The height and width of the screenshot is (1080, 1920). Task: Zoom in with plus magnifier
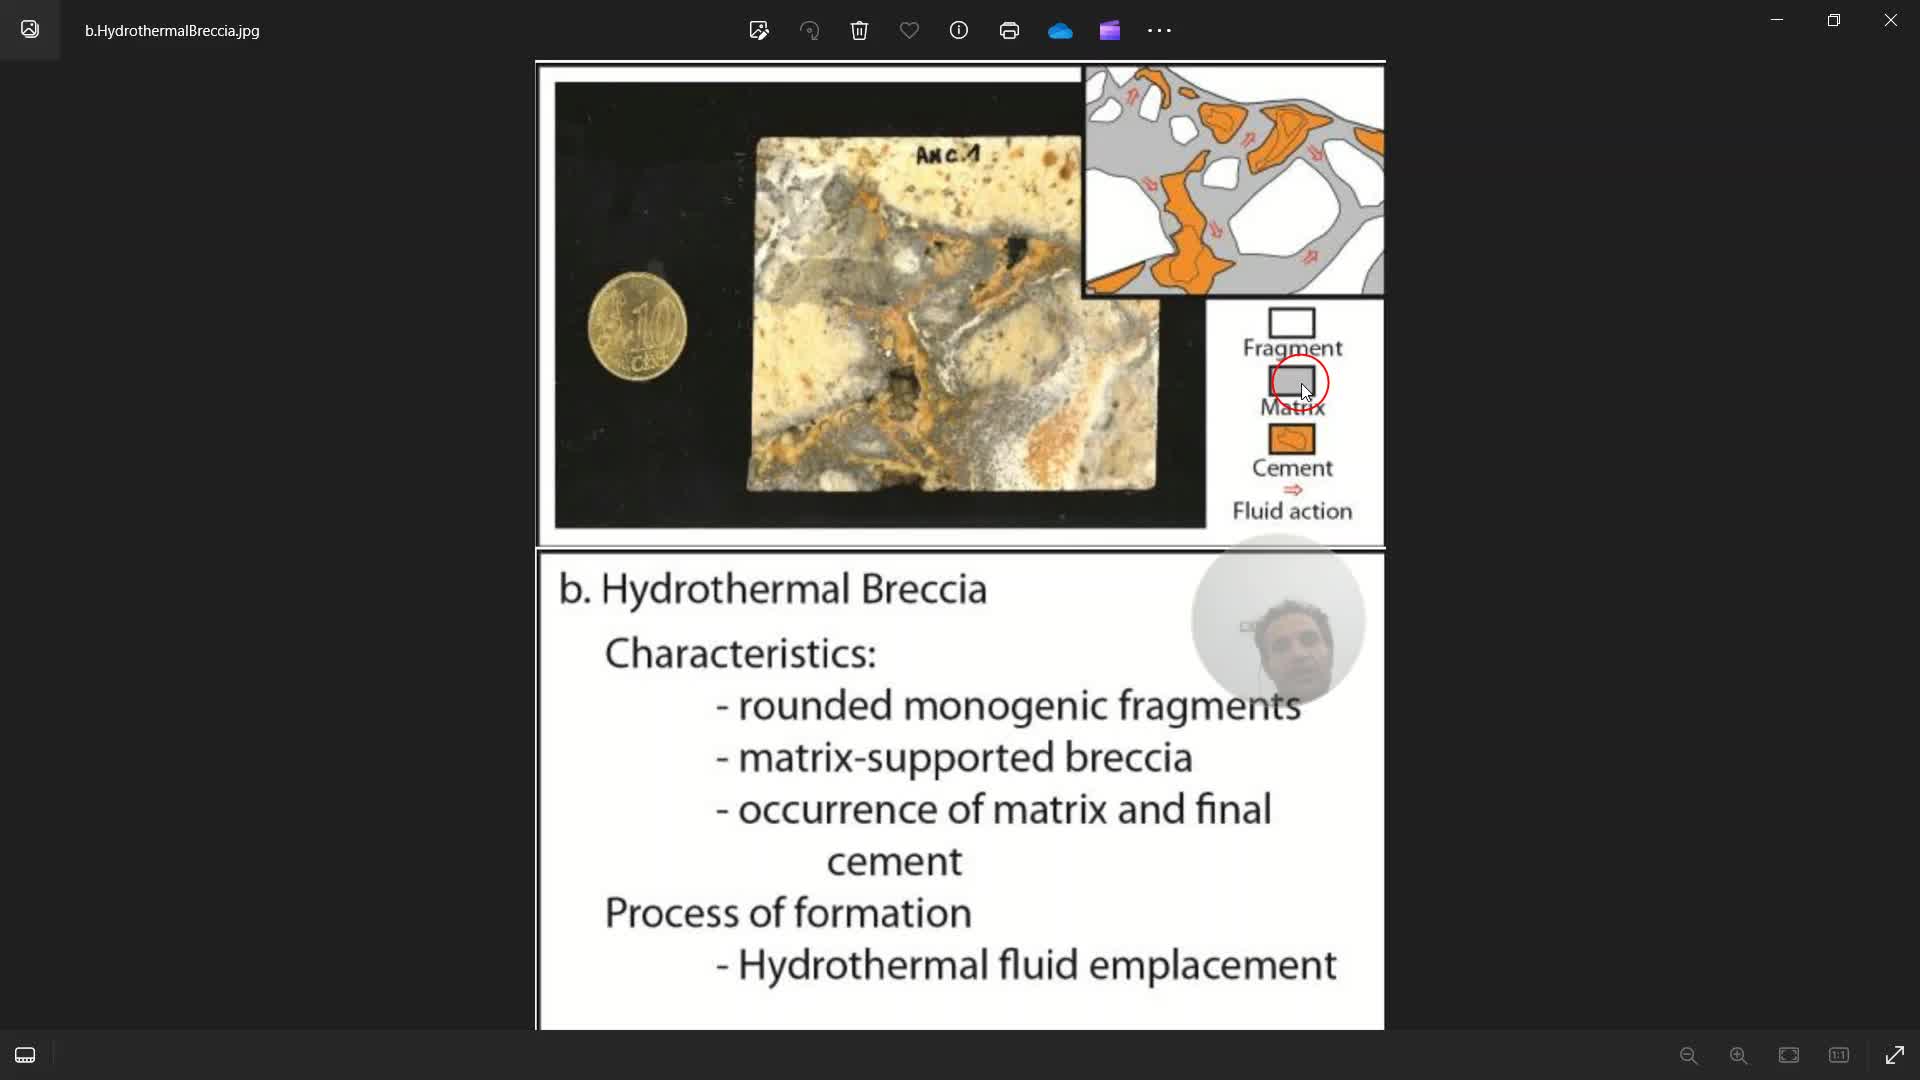point(1738,1055)
